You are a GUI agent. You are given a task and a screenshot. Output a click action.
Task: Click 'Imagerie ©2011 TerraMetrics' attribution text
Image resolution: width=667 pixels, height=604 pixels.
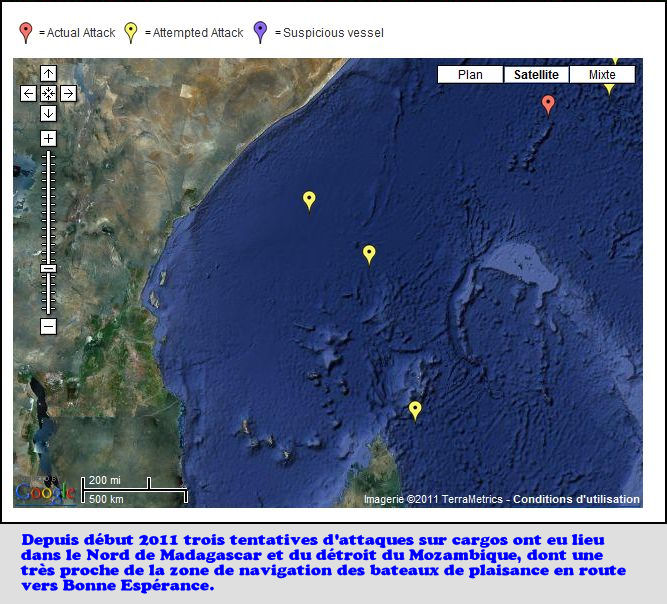433,499
